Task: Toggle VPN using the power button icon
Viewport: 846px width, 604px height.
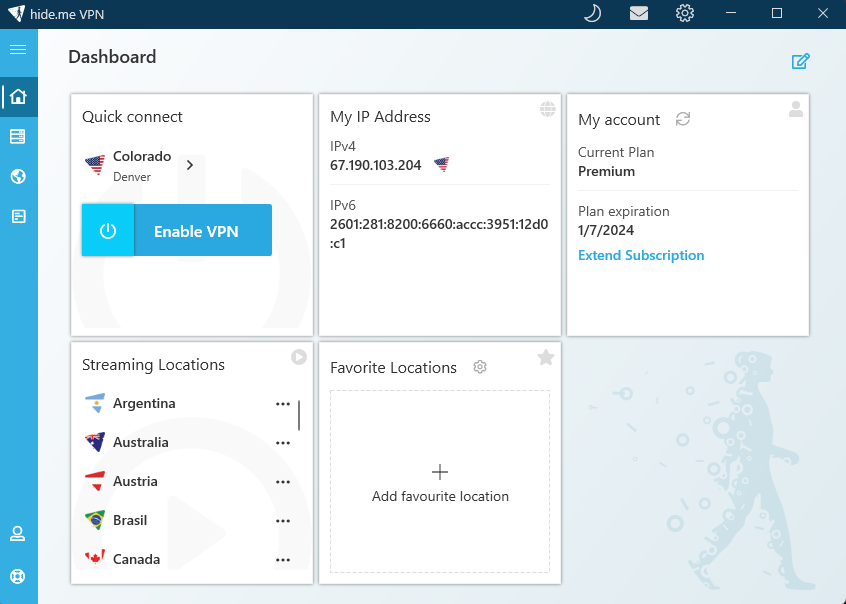Action: 107,230
